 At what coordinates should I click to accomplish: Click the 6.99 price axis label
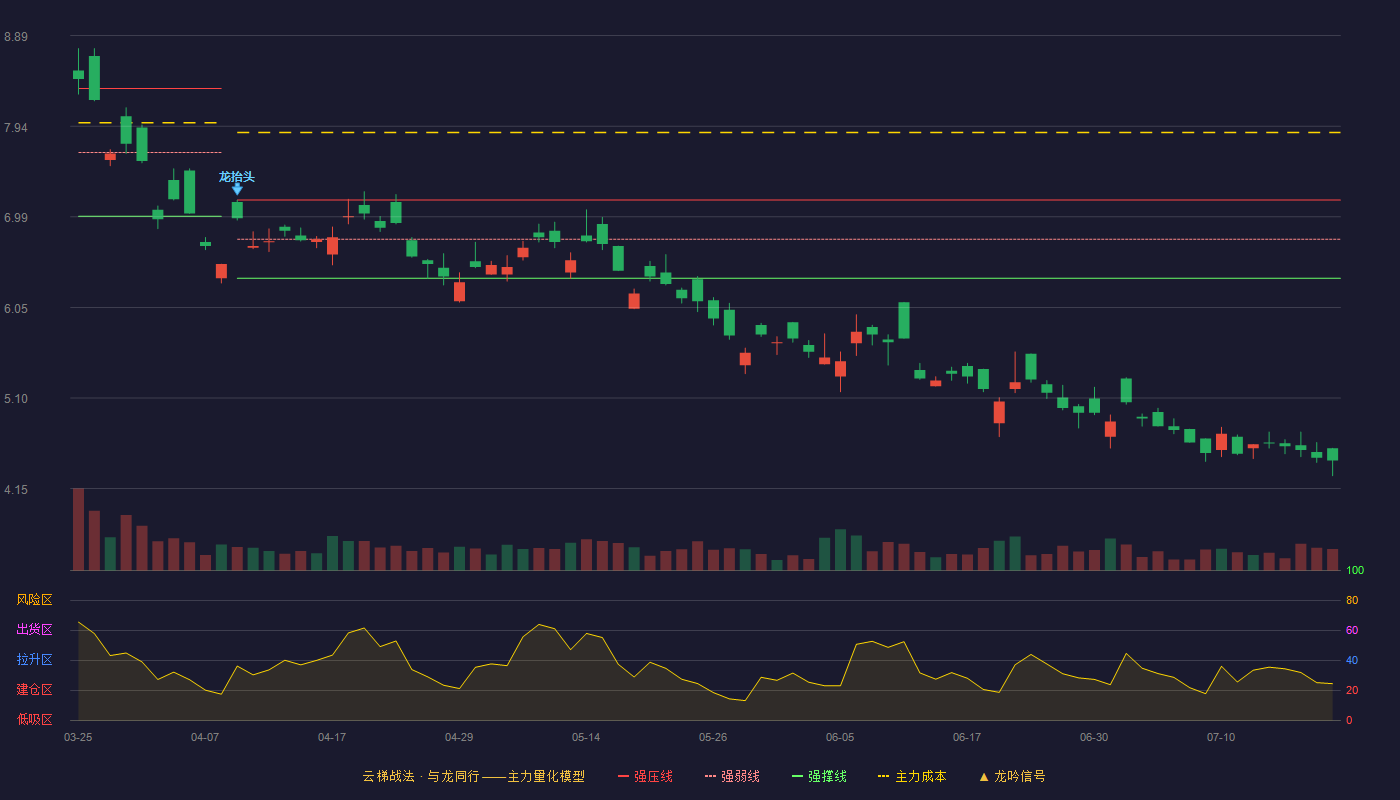(16, 218)
